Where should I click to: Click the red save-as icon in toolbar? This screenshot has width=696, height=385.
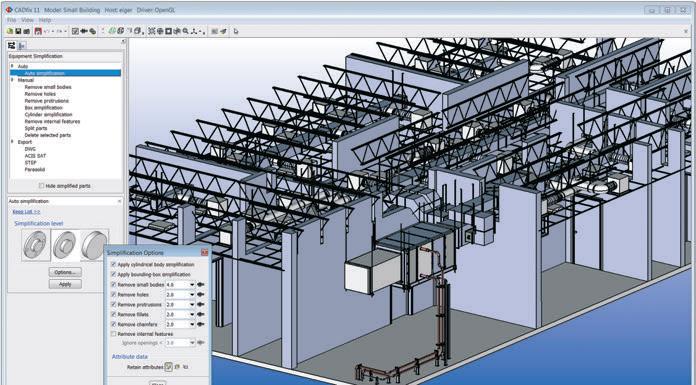38,32
